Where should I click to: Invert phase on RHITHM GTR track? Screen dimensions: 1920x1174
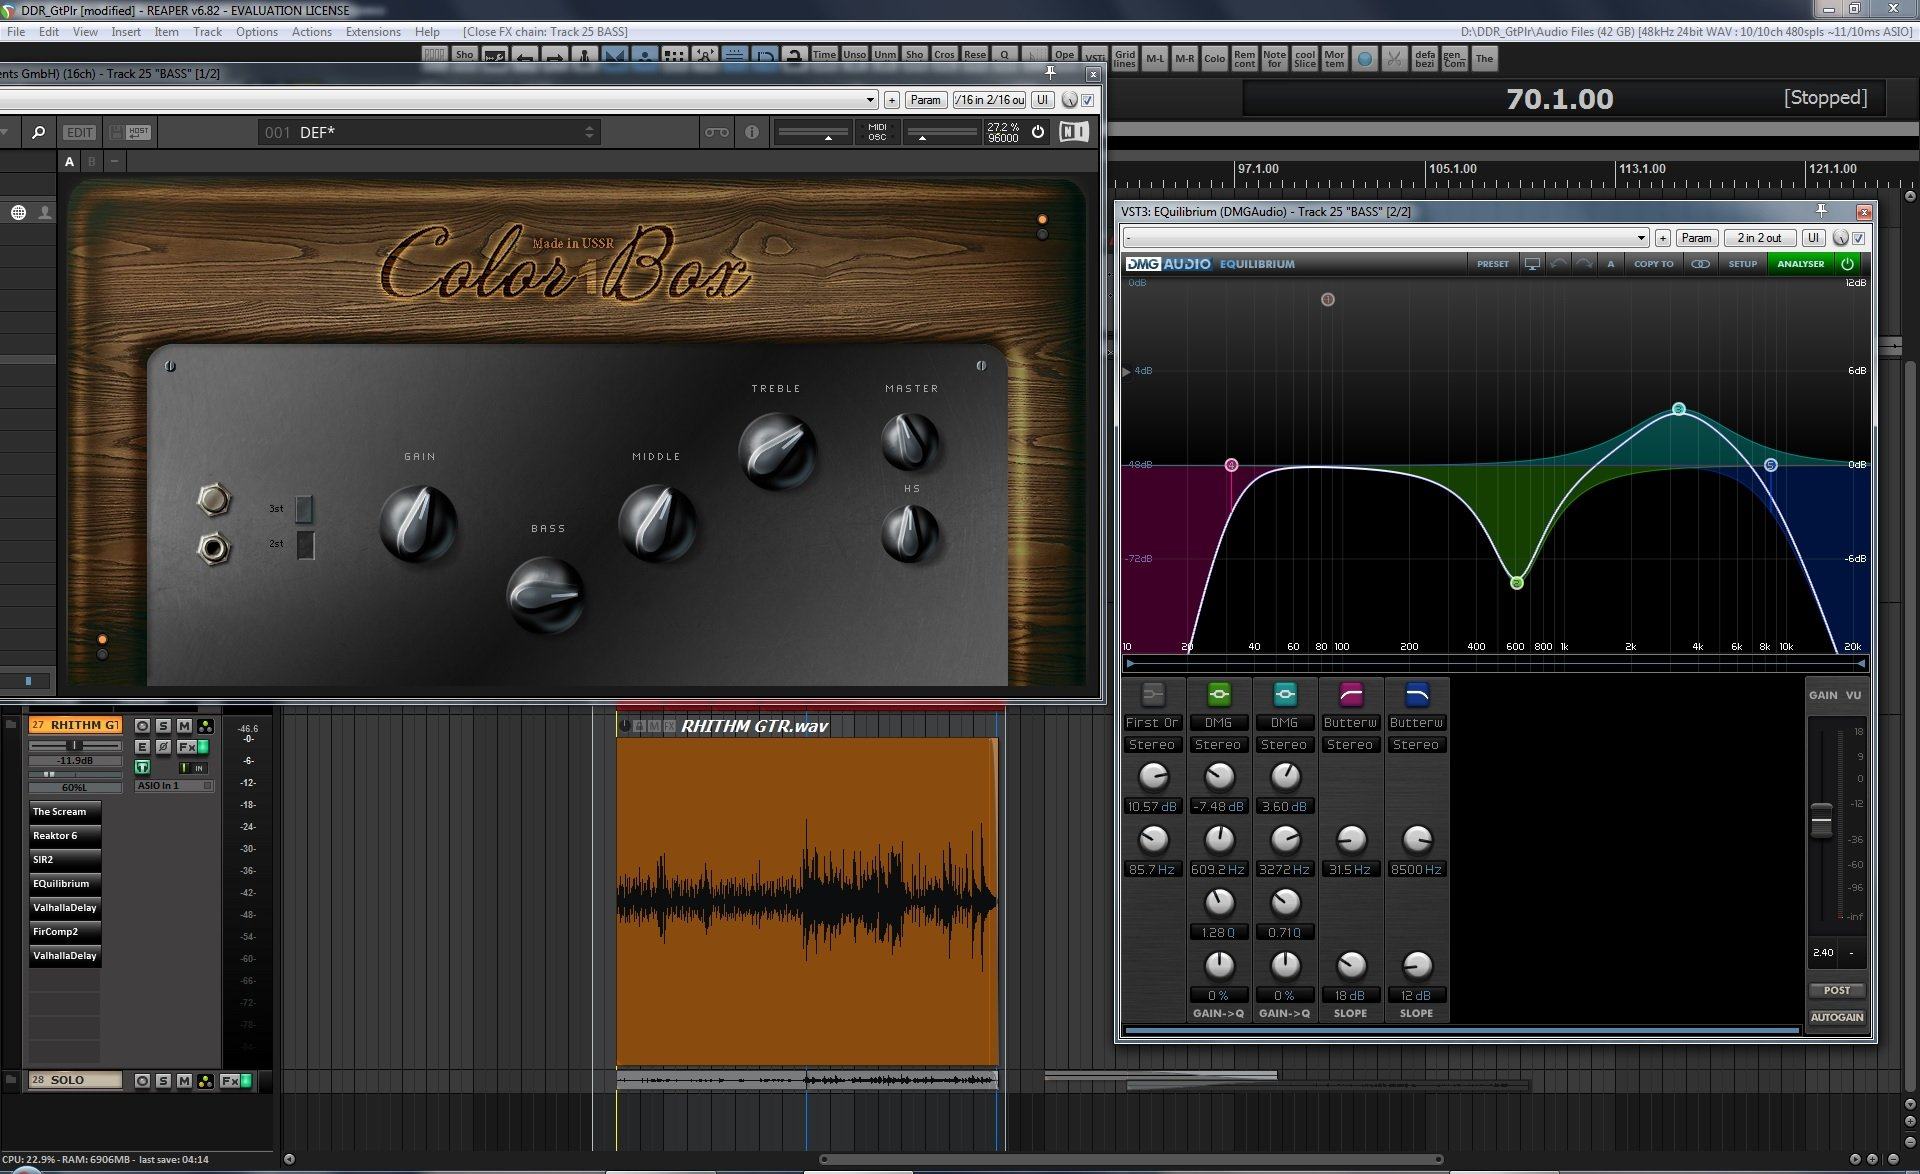tap(163, 747)
